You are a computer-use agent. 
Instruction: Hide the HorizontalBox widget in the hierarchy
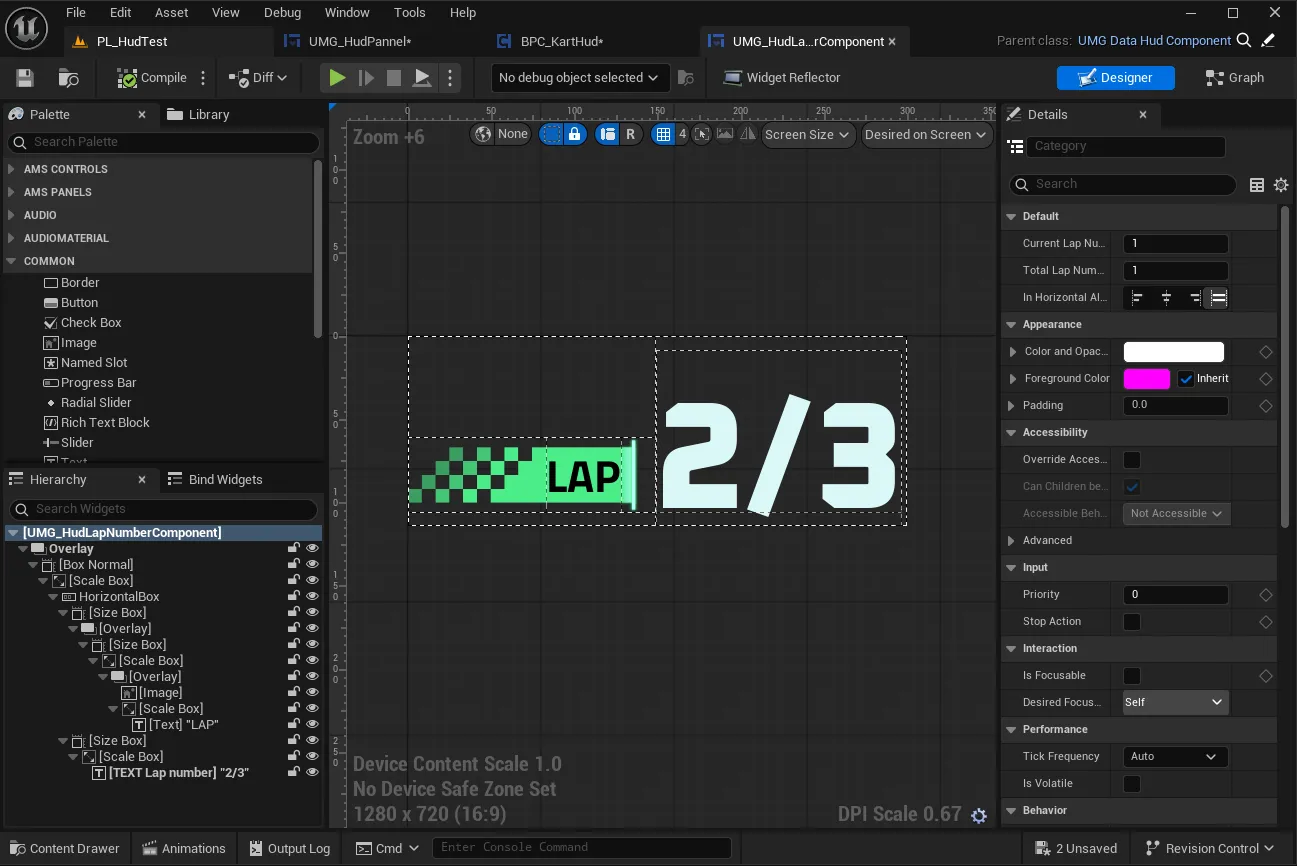[312, 597]
